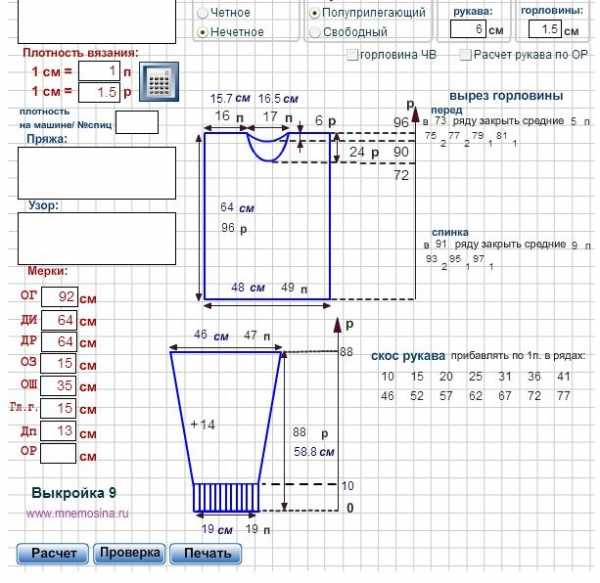Focus the machine density / needle number field
600x583 pixels.
(137, 122)
